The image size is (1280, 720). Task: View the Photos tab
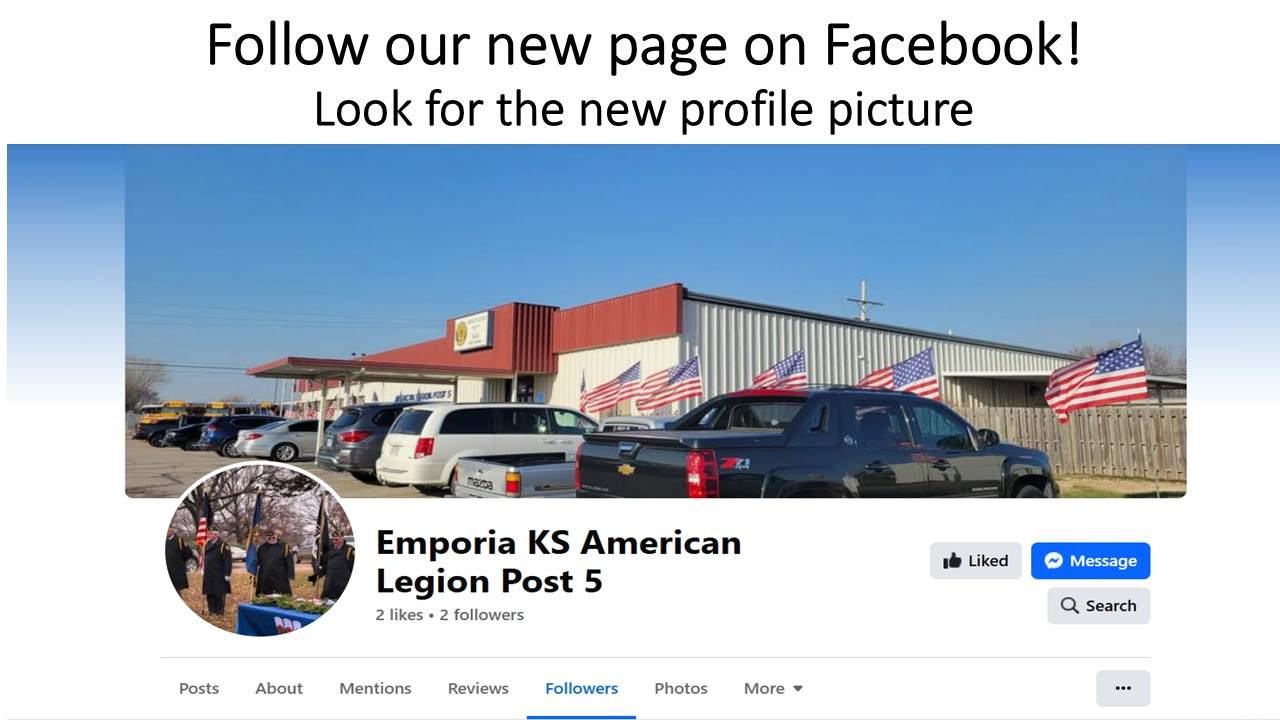click(681, 688)
